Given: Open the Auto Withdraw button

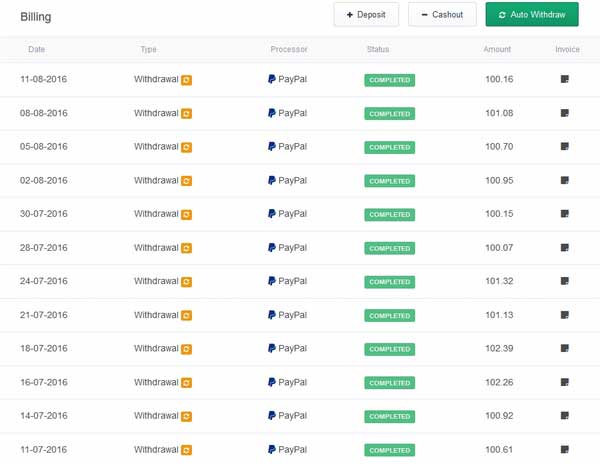Looking at the screenshot, I should pyautogui.click(x=532, y=15).
